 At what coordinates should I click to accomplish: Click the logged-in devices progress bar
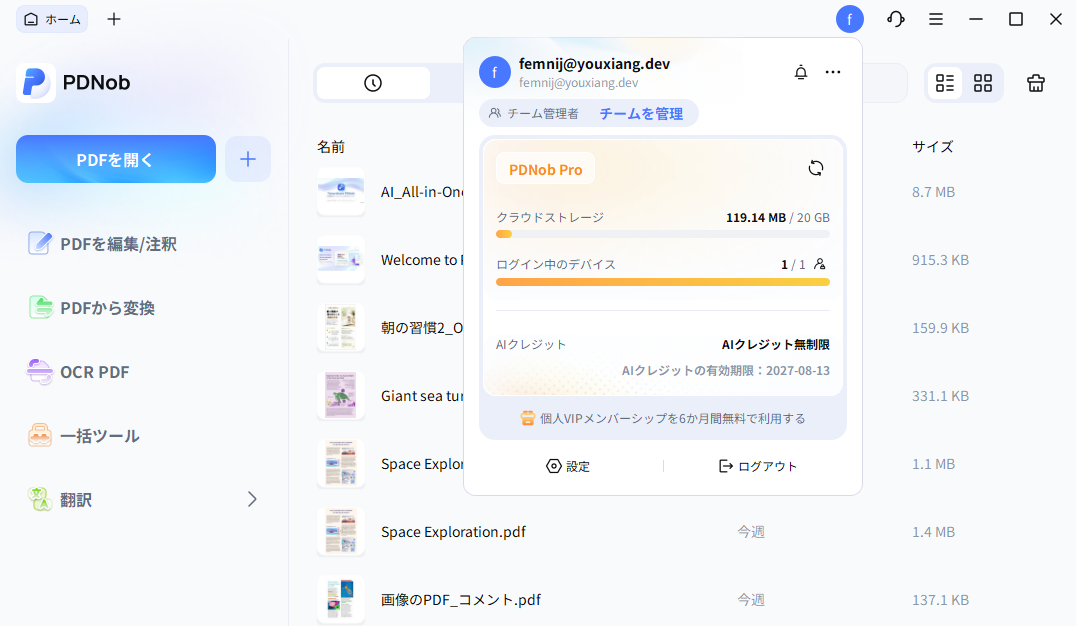coord(663,282)
